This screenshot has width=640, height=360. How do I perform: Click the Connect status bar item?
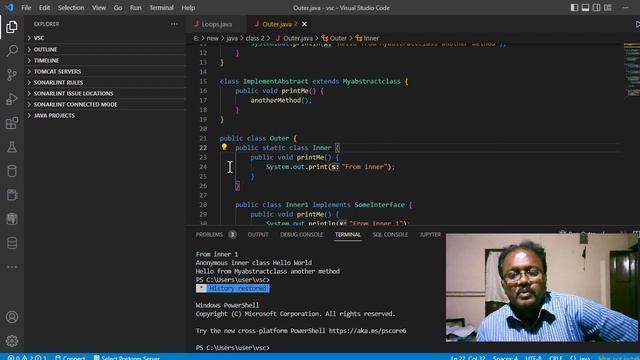click(x=70, y=357)
